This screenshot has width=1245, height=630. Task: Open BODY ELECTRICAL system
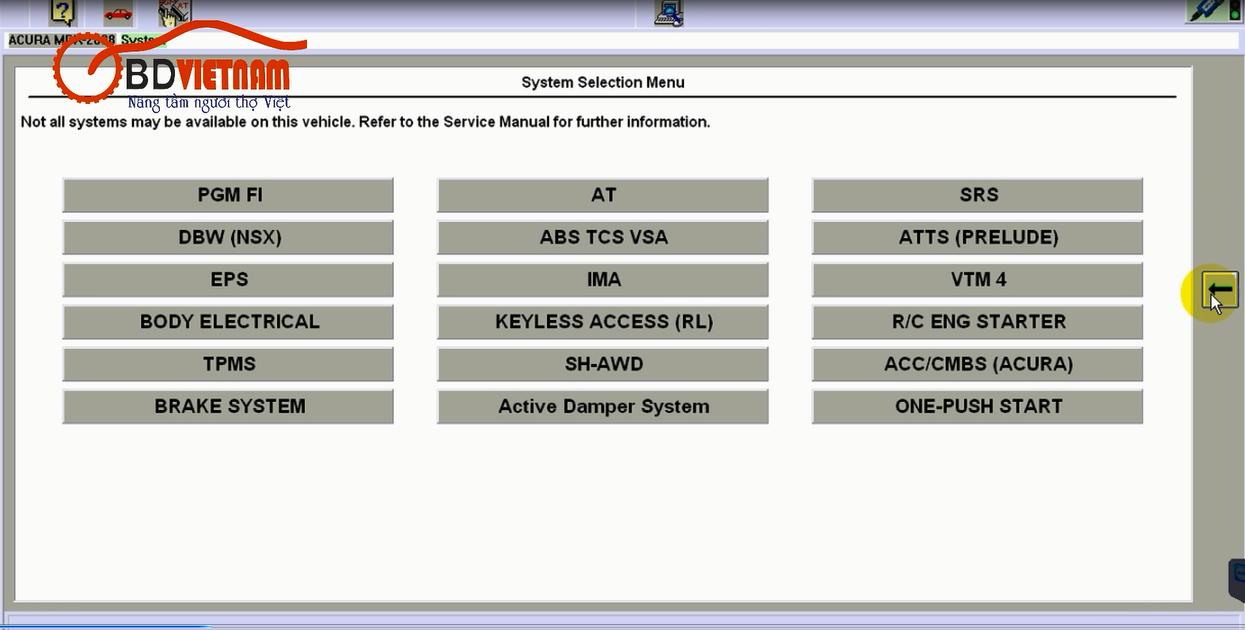coord(228,322)
